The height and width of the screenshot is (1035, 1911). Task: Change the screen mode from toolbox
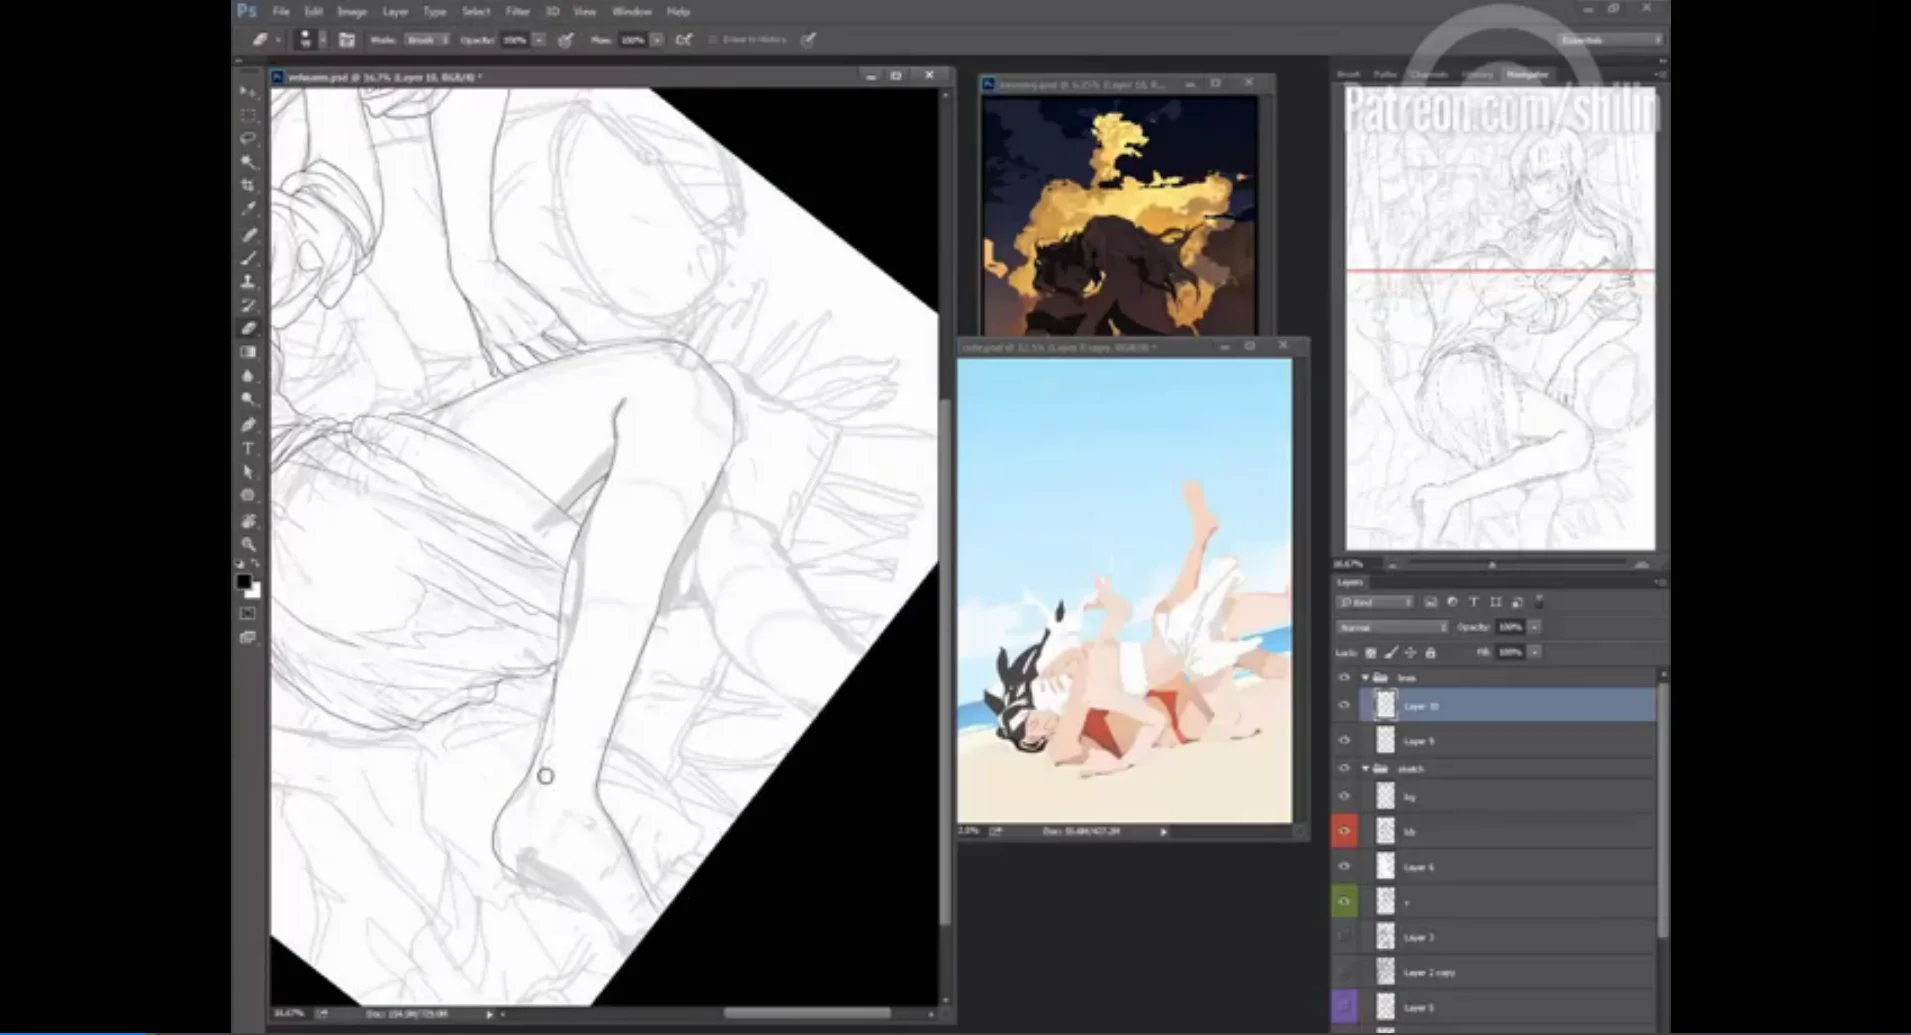tap(248, 637)
